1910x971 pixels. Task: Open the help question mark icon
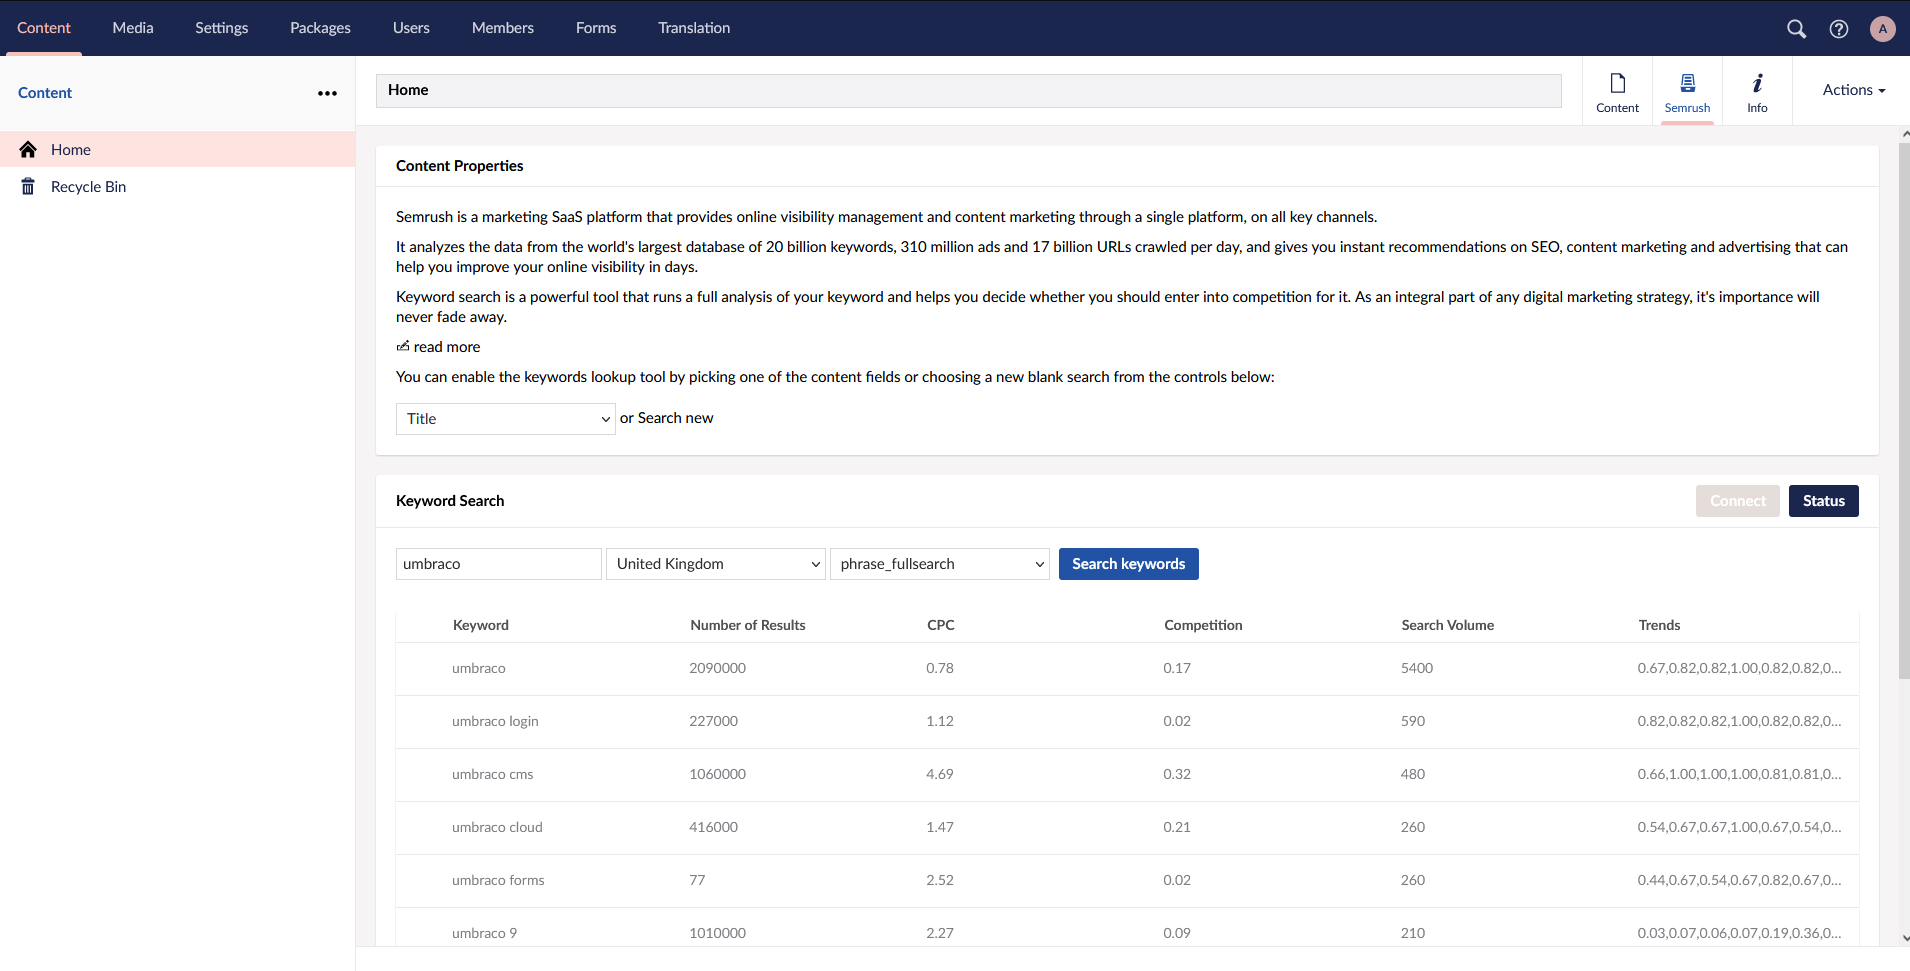click(x=1838, y=29)
